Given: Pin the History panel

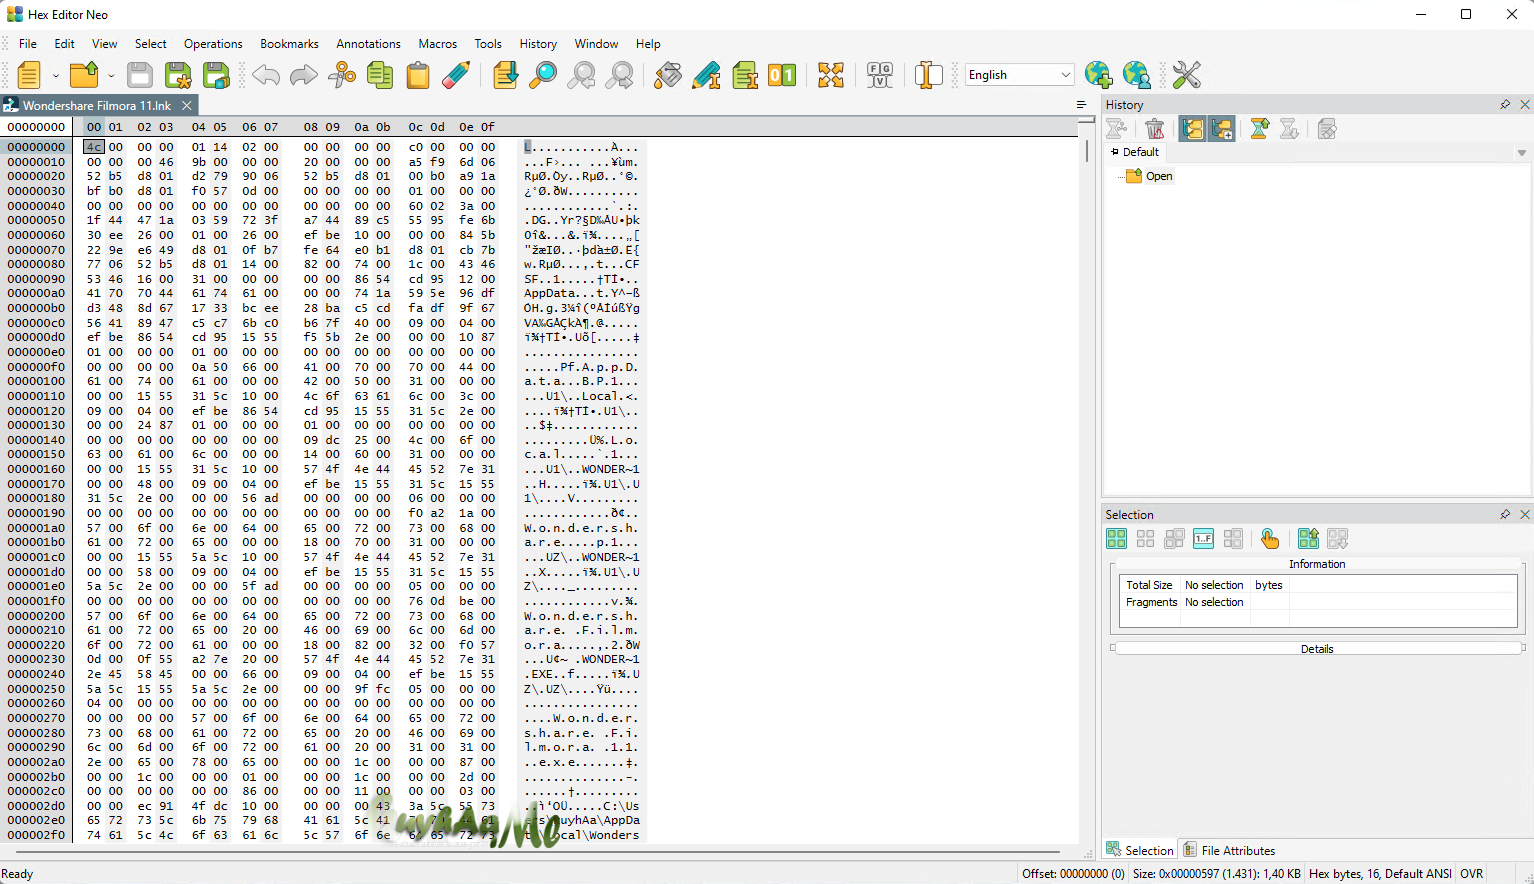Looking at the screenshot, I should tap(1505, 105).
